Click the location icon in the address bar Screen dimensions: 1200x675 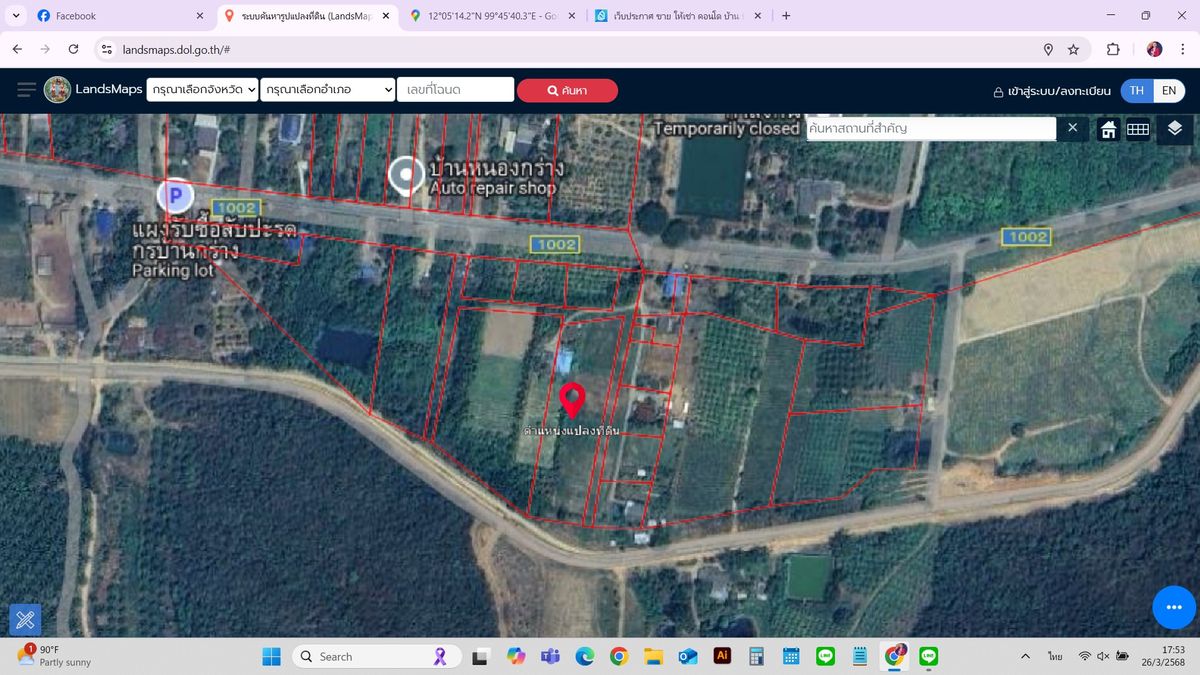[x=1048, y=47]
